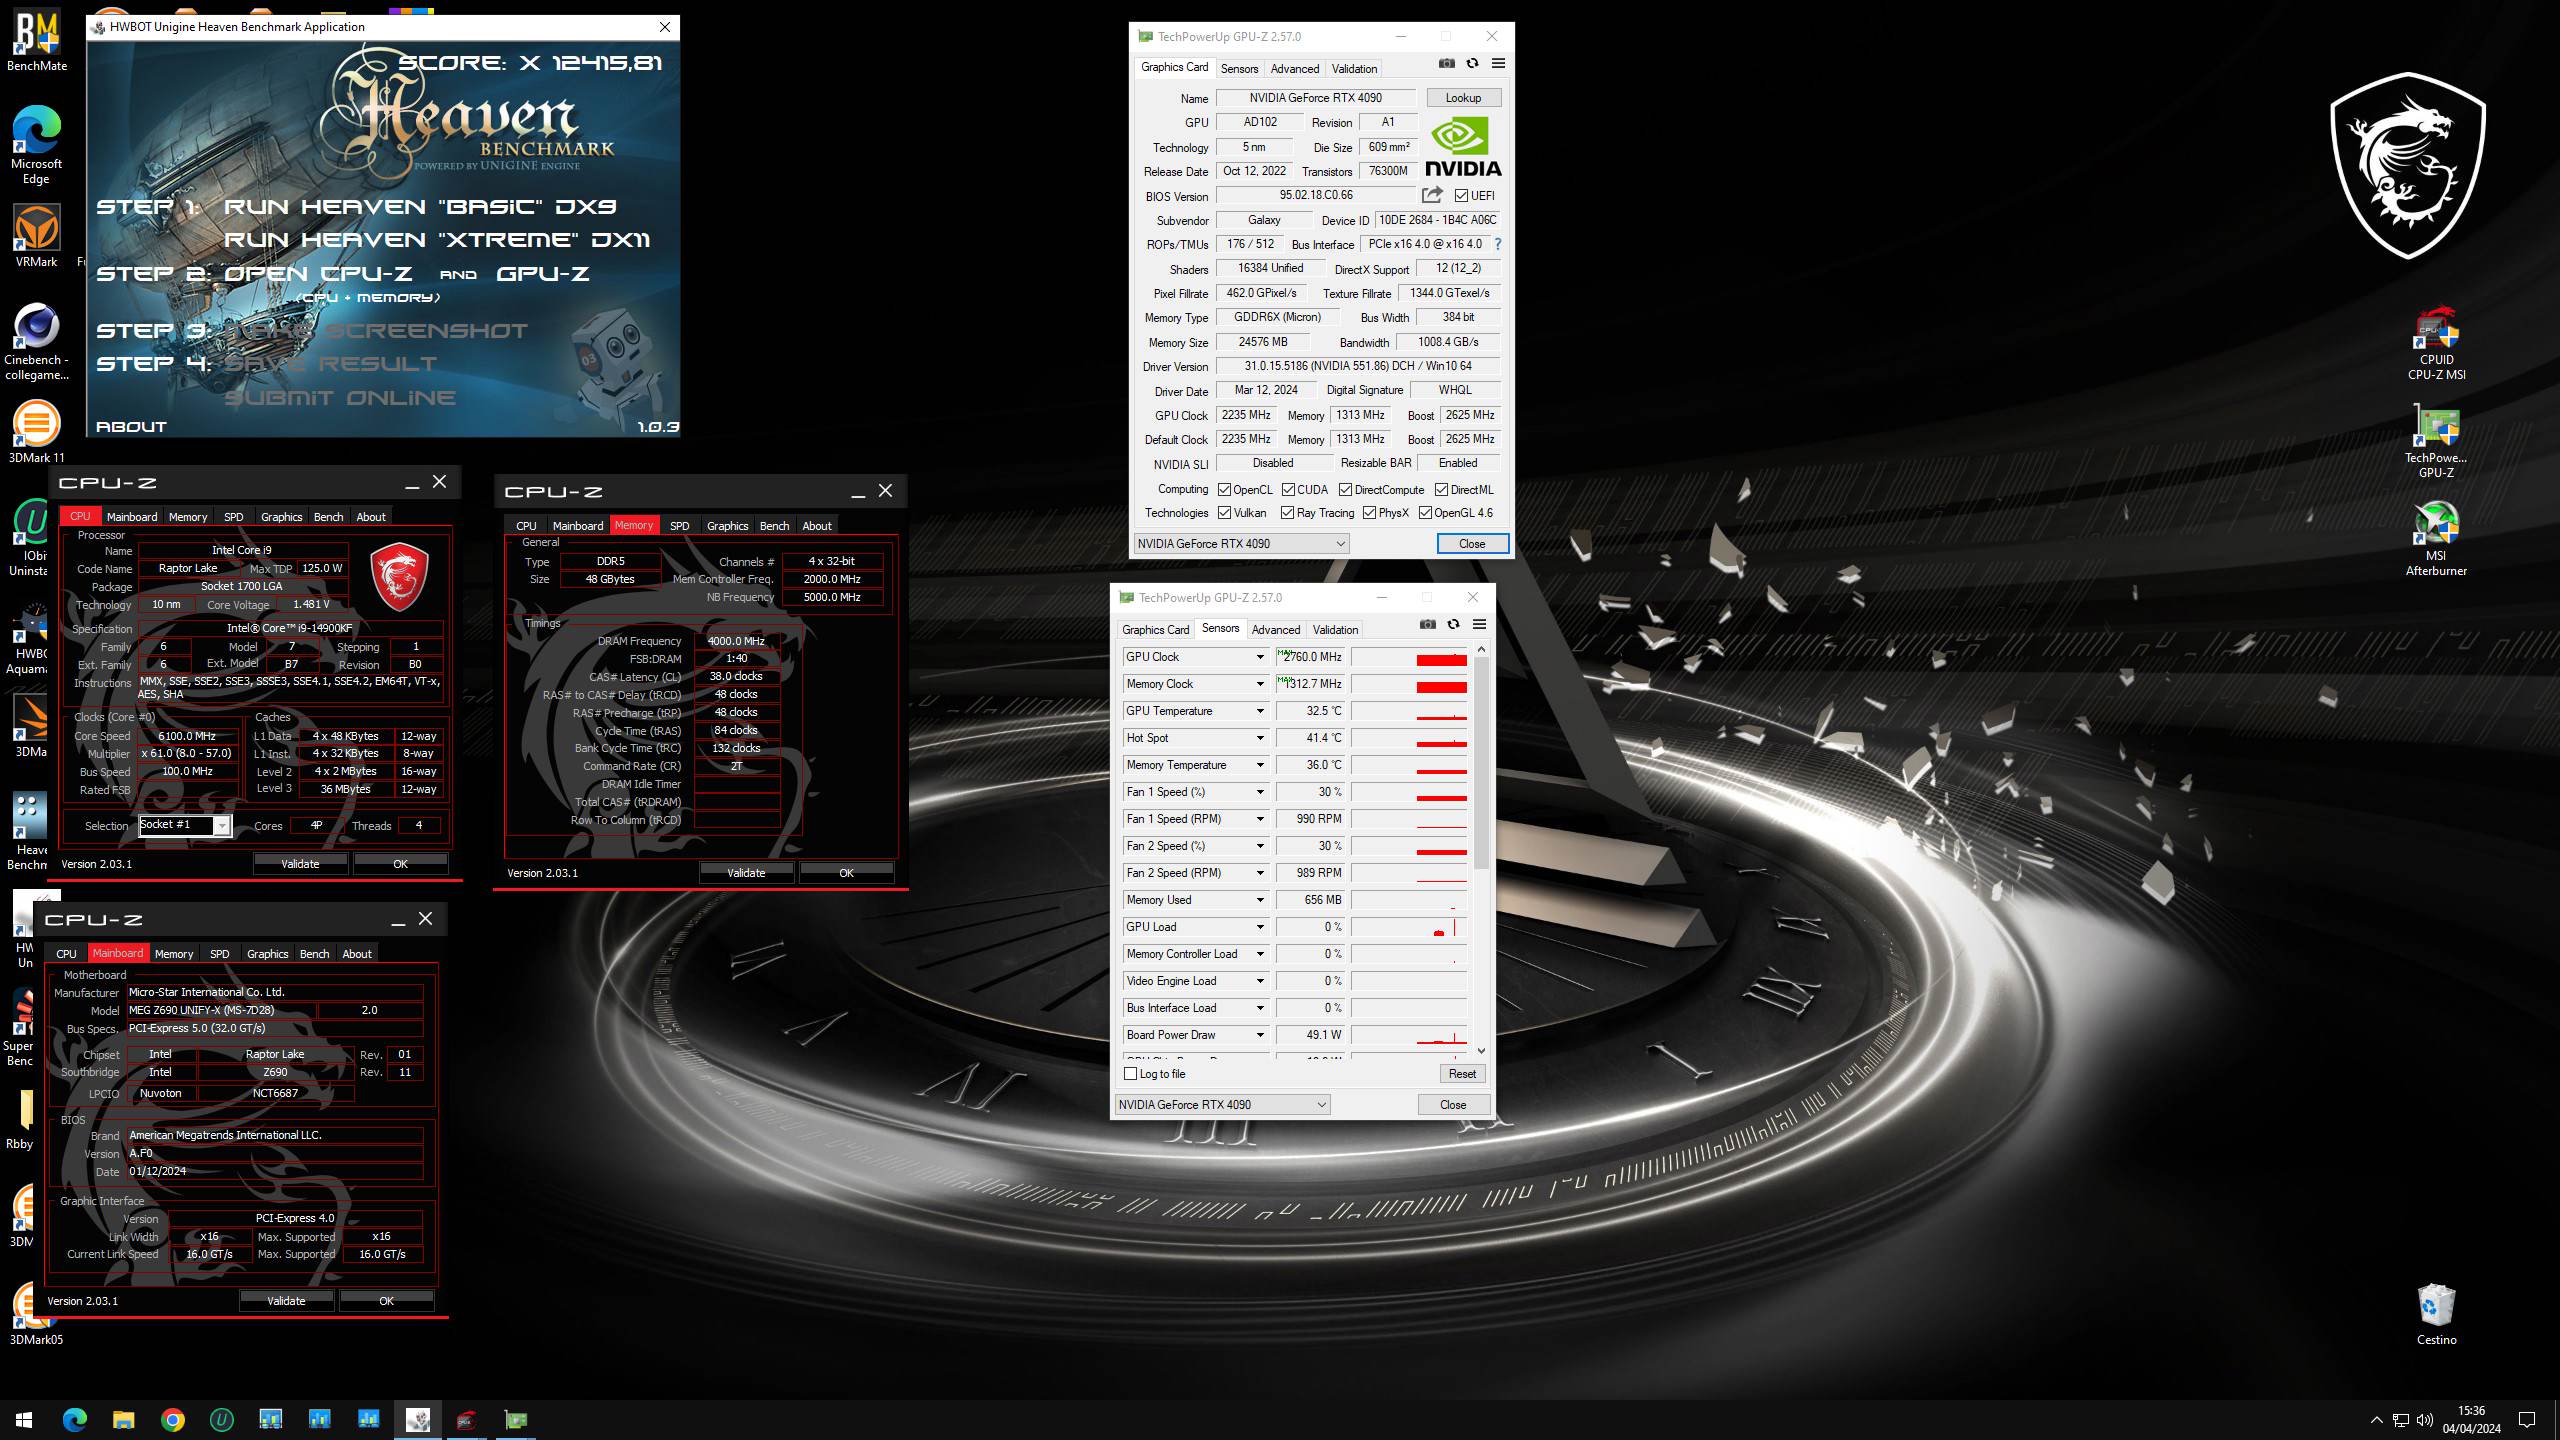Enable Log to file checkbox
The height and width of the screenshot is (1440, 2560).
pos(1131,1074)
